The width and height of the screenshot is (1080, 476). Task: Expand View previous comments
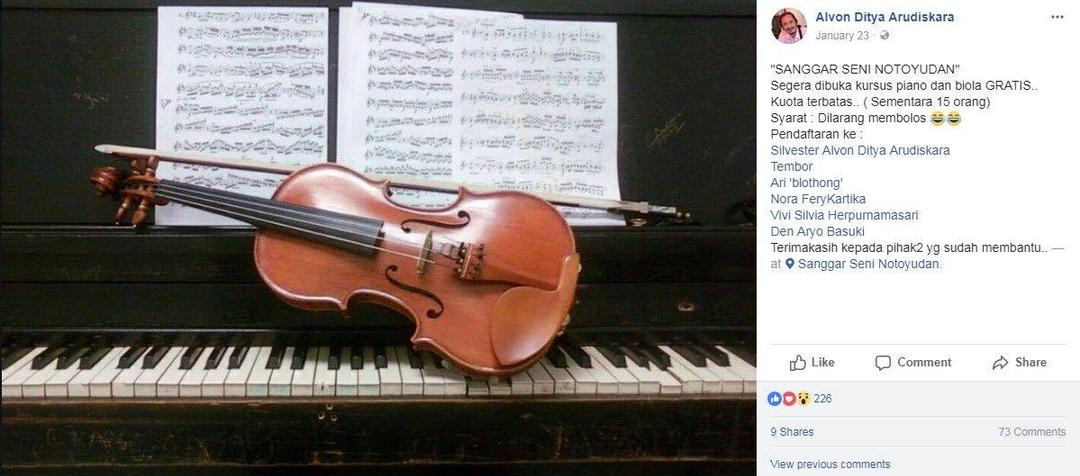coord(830,464)
